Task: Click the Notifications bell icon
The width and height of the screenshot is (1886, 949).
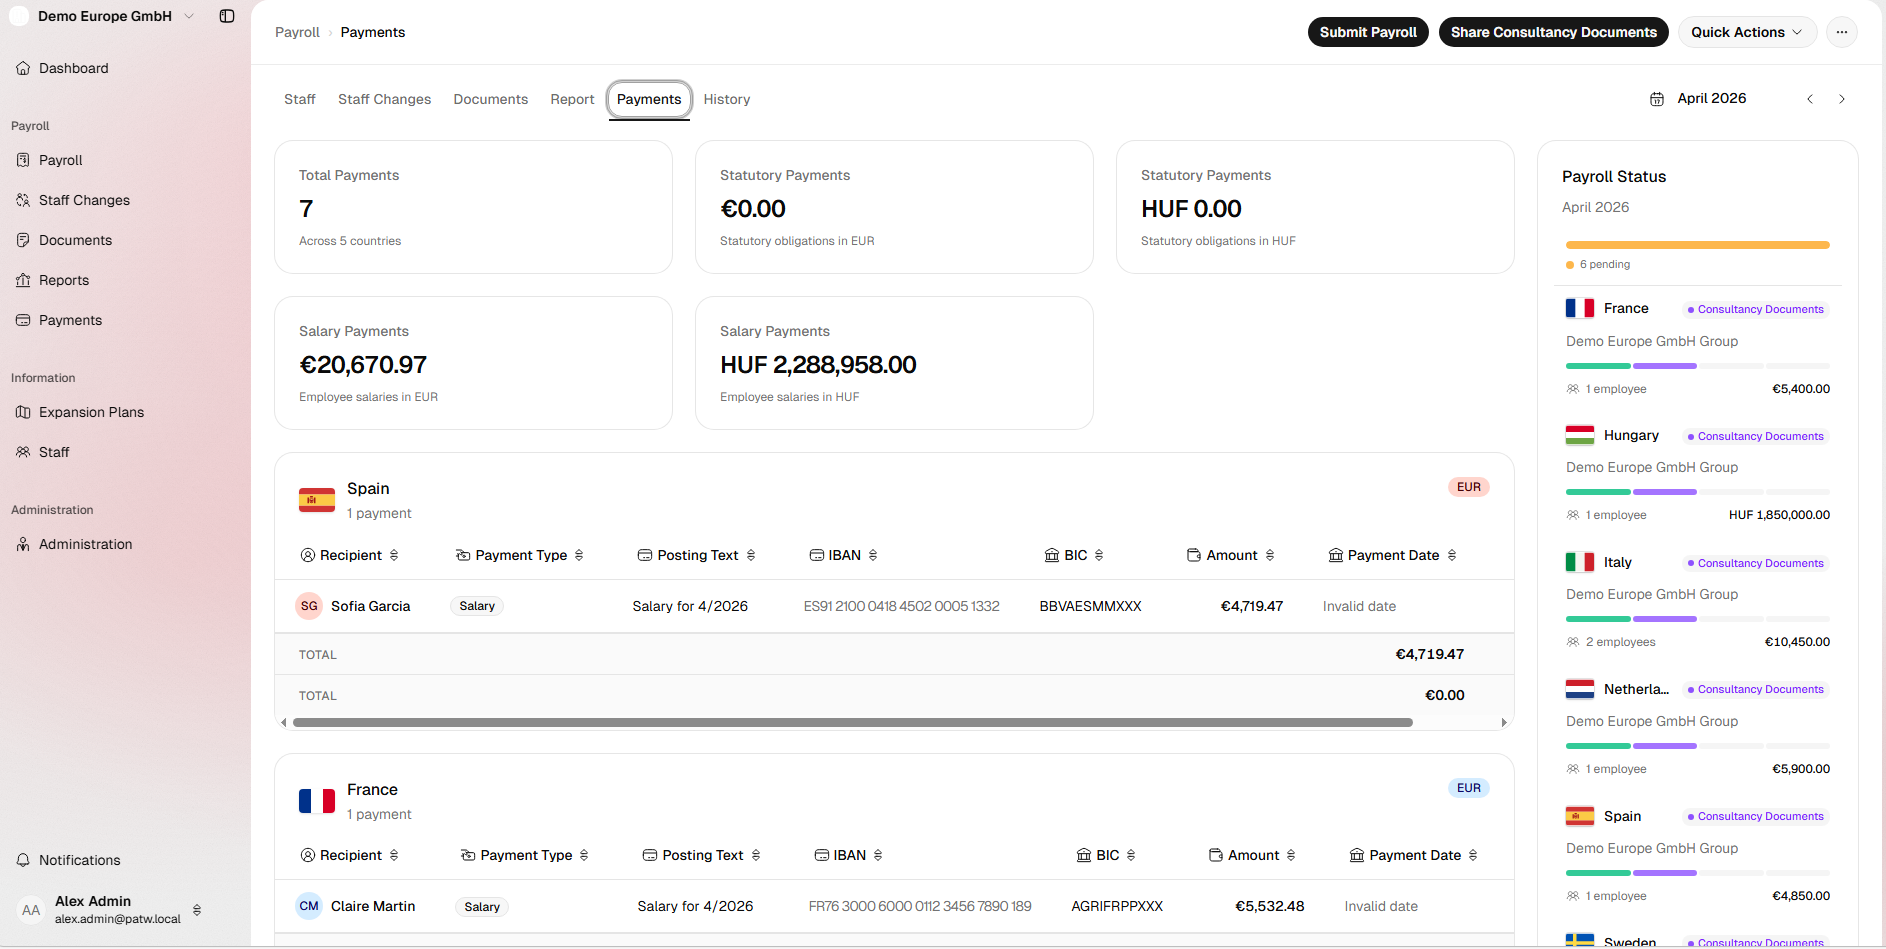Action: click(23, 860)
